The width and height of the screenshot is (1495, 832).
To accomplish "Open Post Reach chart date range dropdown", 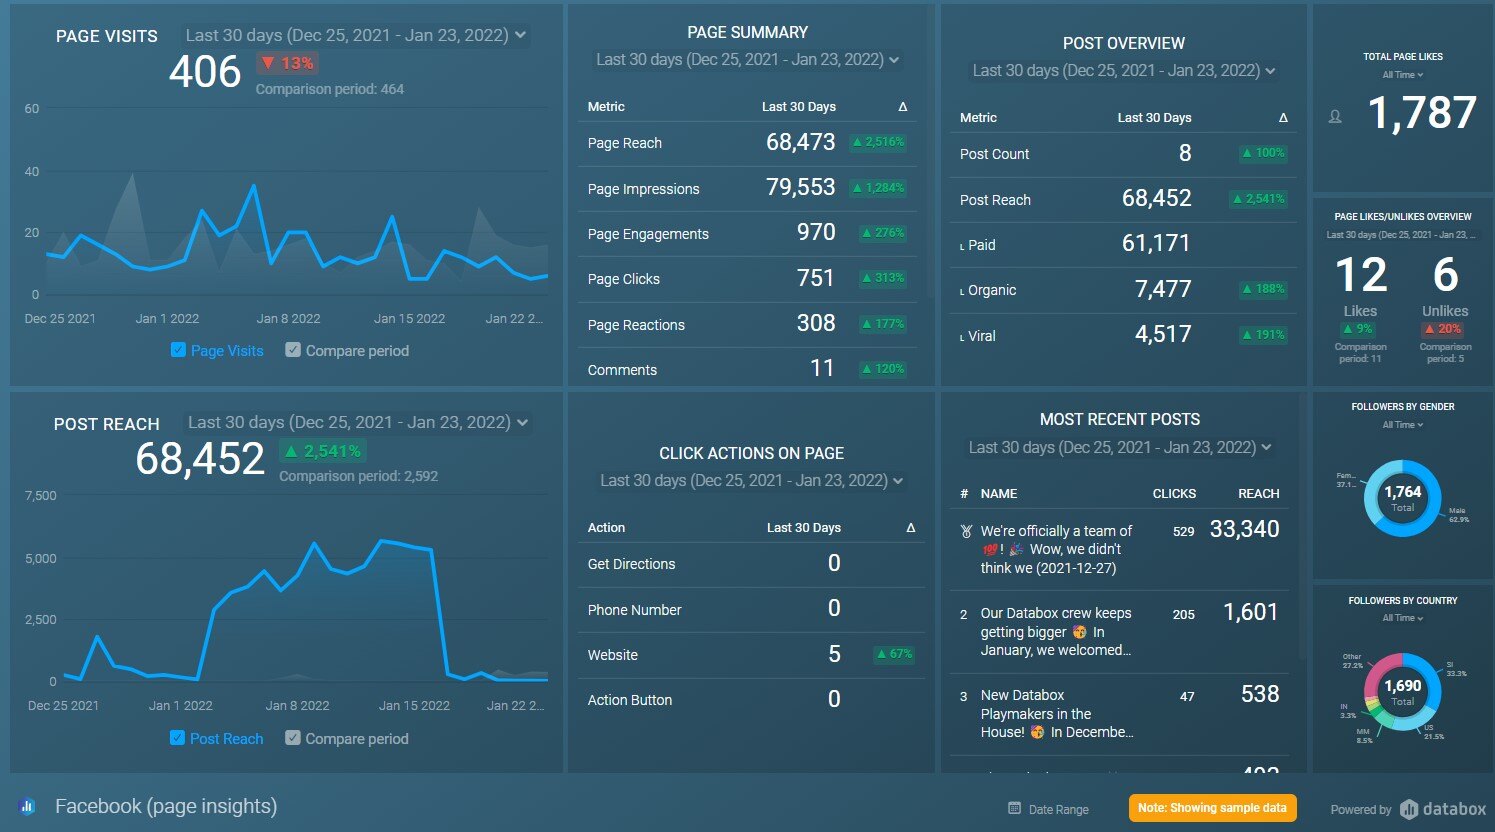I will click(358, 422).
